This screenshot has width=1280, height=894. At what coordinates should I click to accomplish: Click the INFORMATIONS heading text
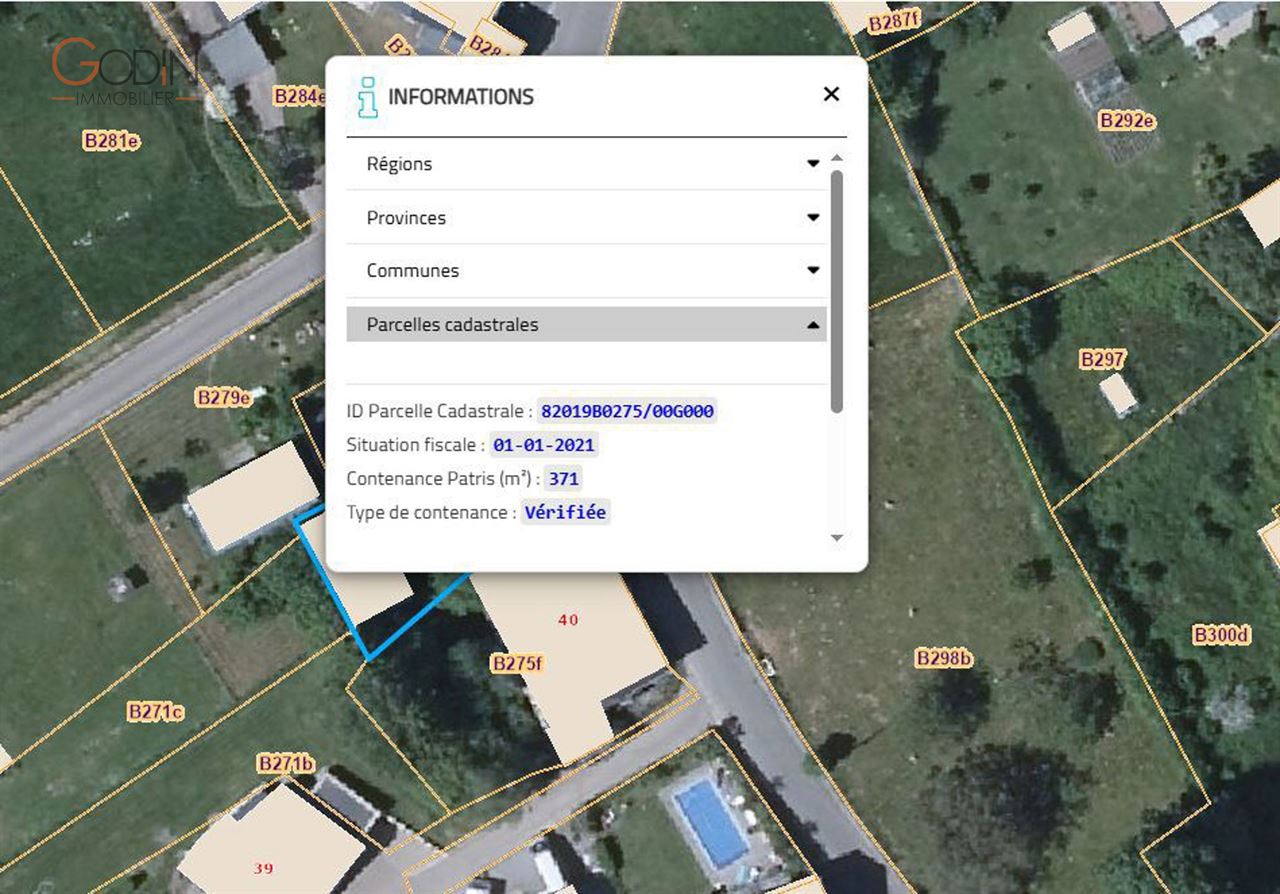(461, 97)
